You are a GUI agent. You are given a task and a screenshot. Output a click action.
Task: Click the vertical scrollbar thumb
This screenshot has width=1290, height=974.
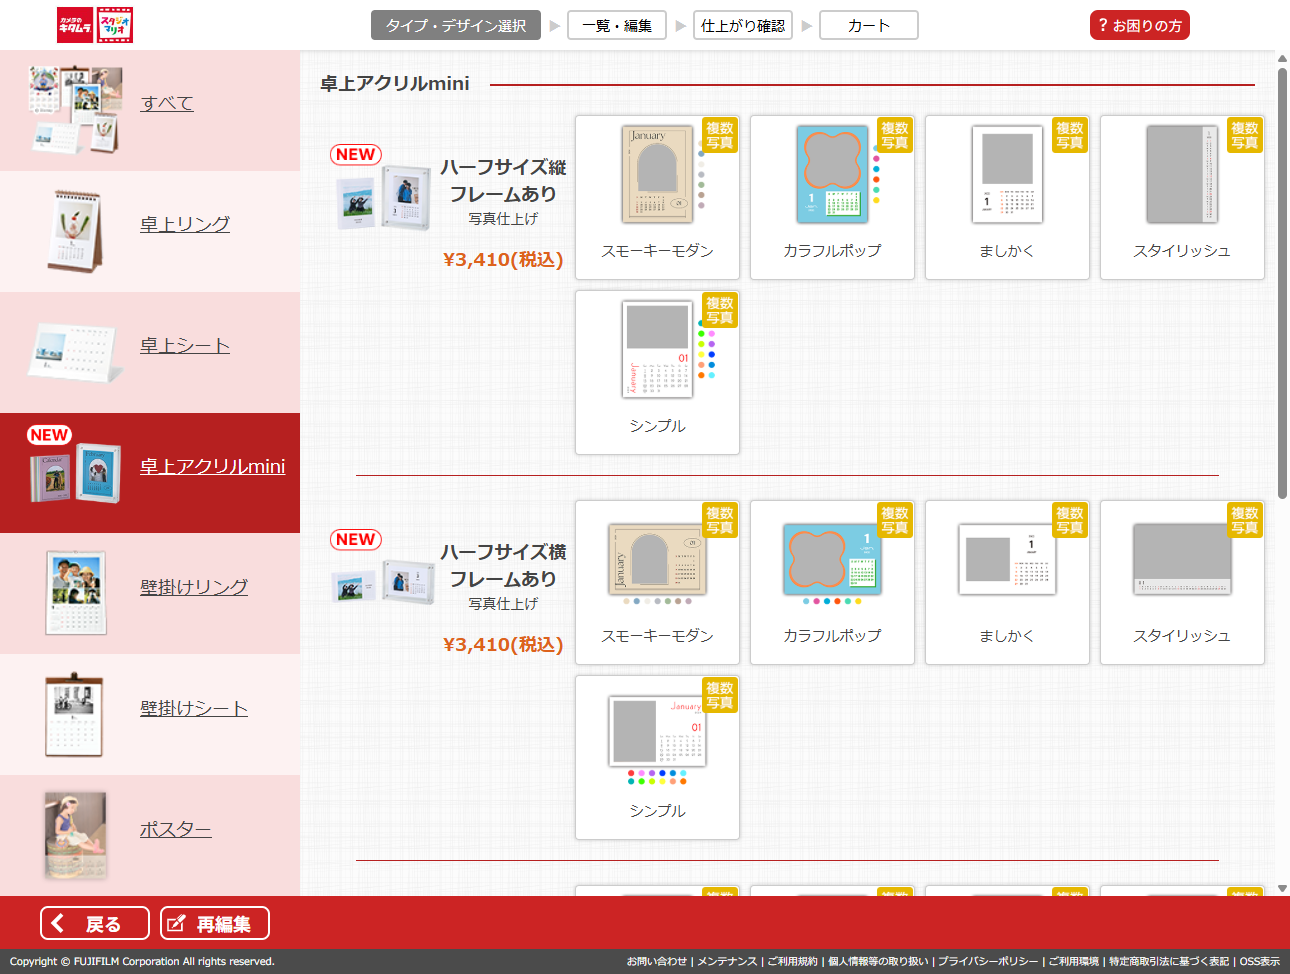pos(1282,284)
